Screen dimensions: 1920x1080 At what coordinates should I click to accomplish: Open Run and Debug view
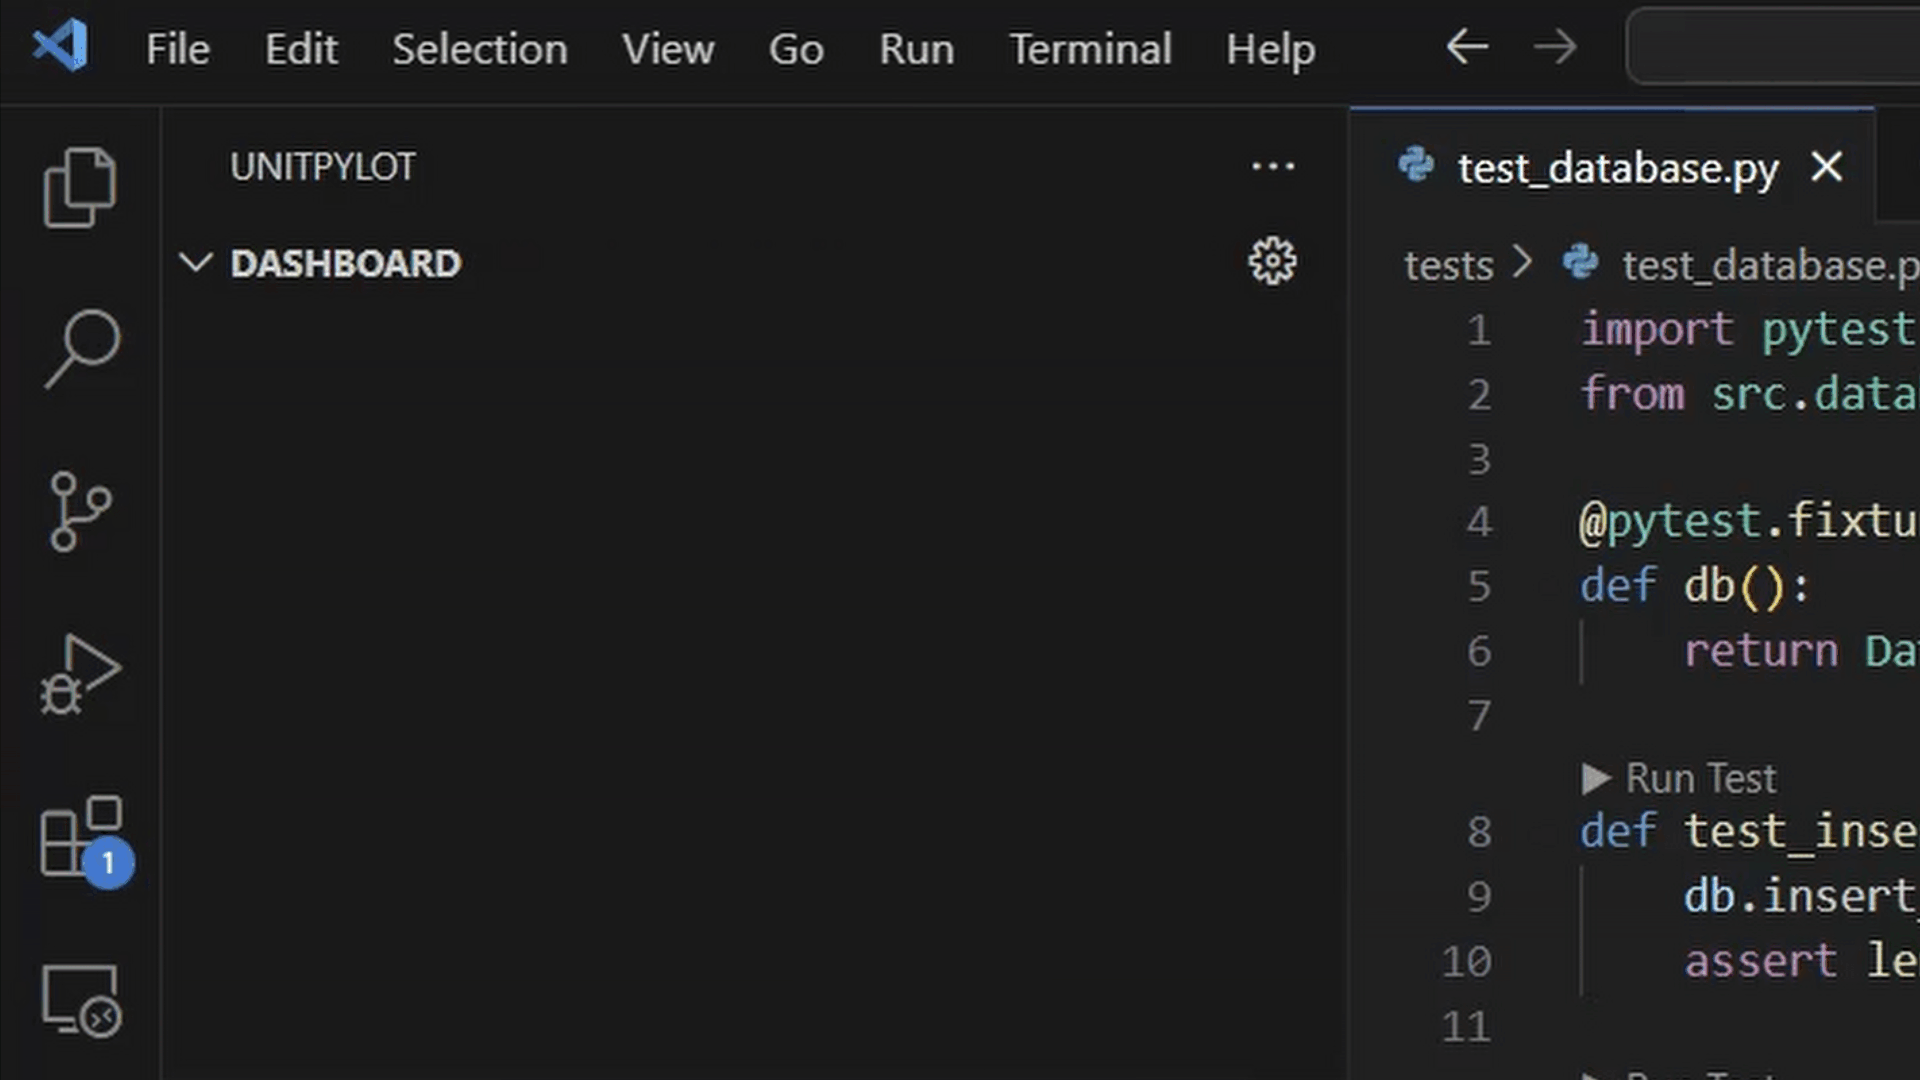(x=80, y=674)
